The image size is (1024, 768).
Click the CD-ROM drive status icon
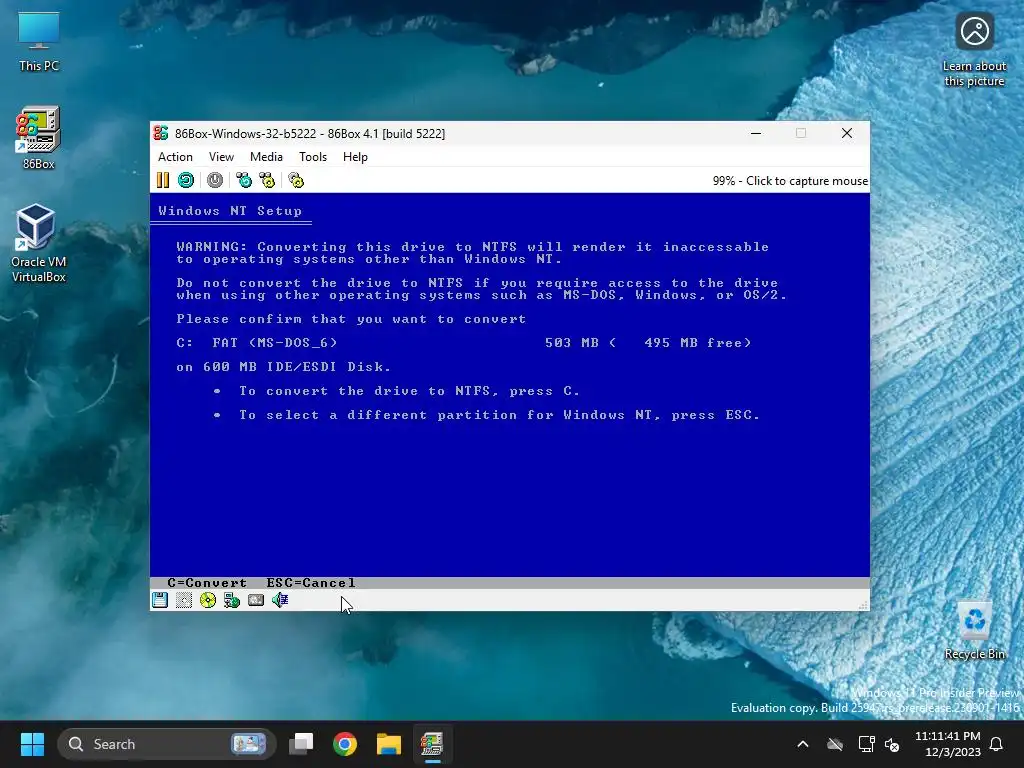click(208, 600)
